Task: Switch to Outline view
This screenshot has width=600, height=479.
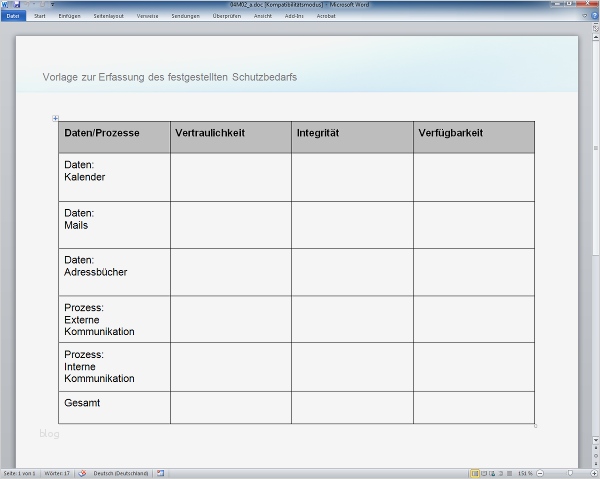Action: [x=501, y=474]
